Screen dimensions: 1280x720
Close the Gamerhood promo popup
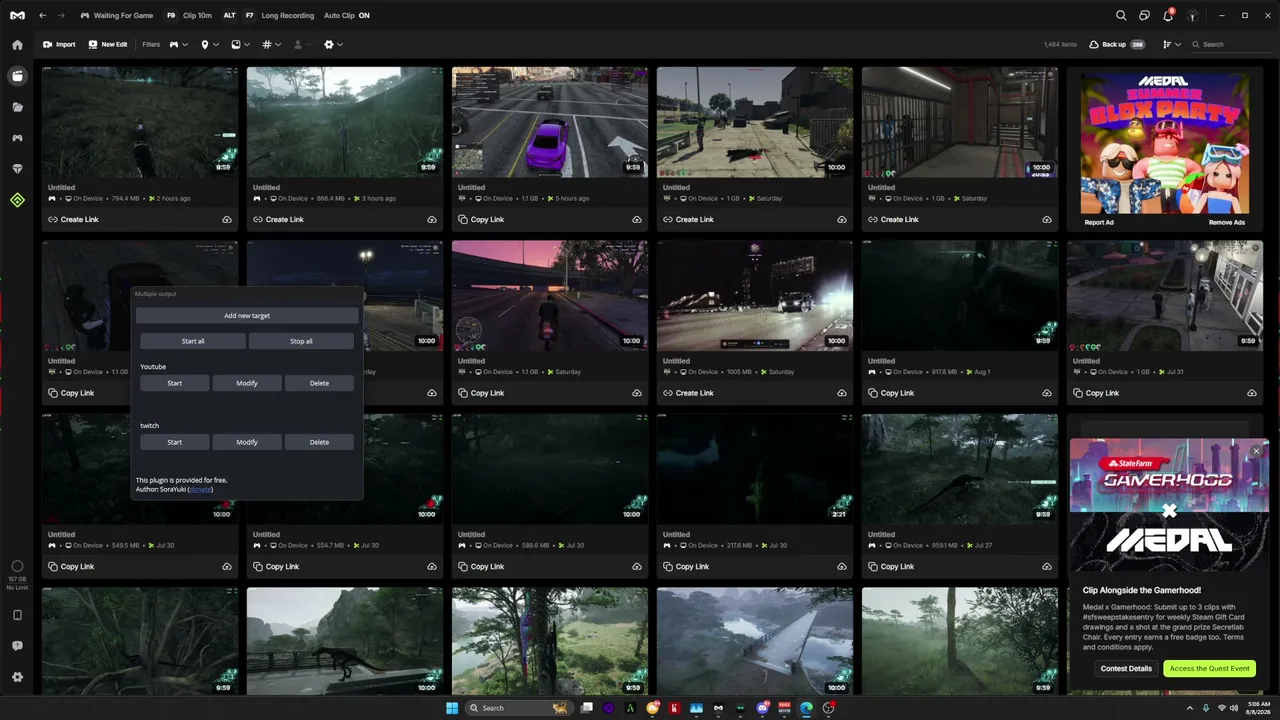pyautogui.click(x=1257, y=451)
